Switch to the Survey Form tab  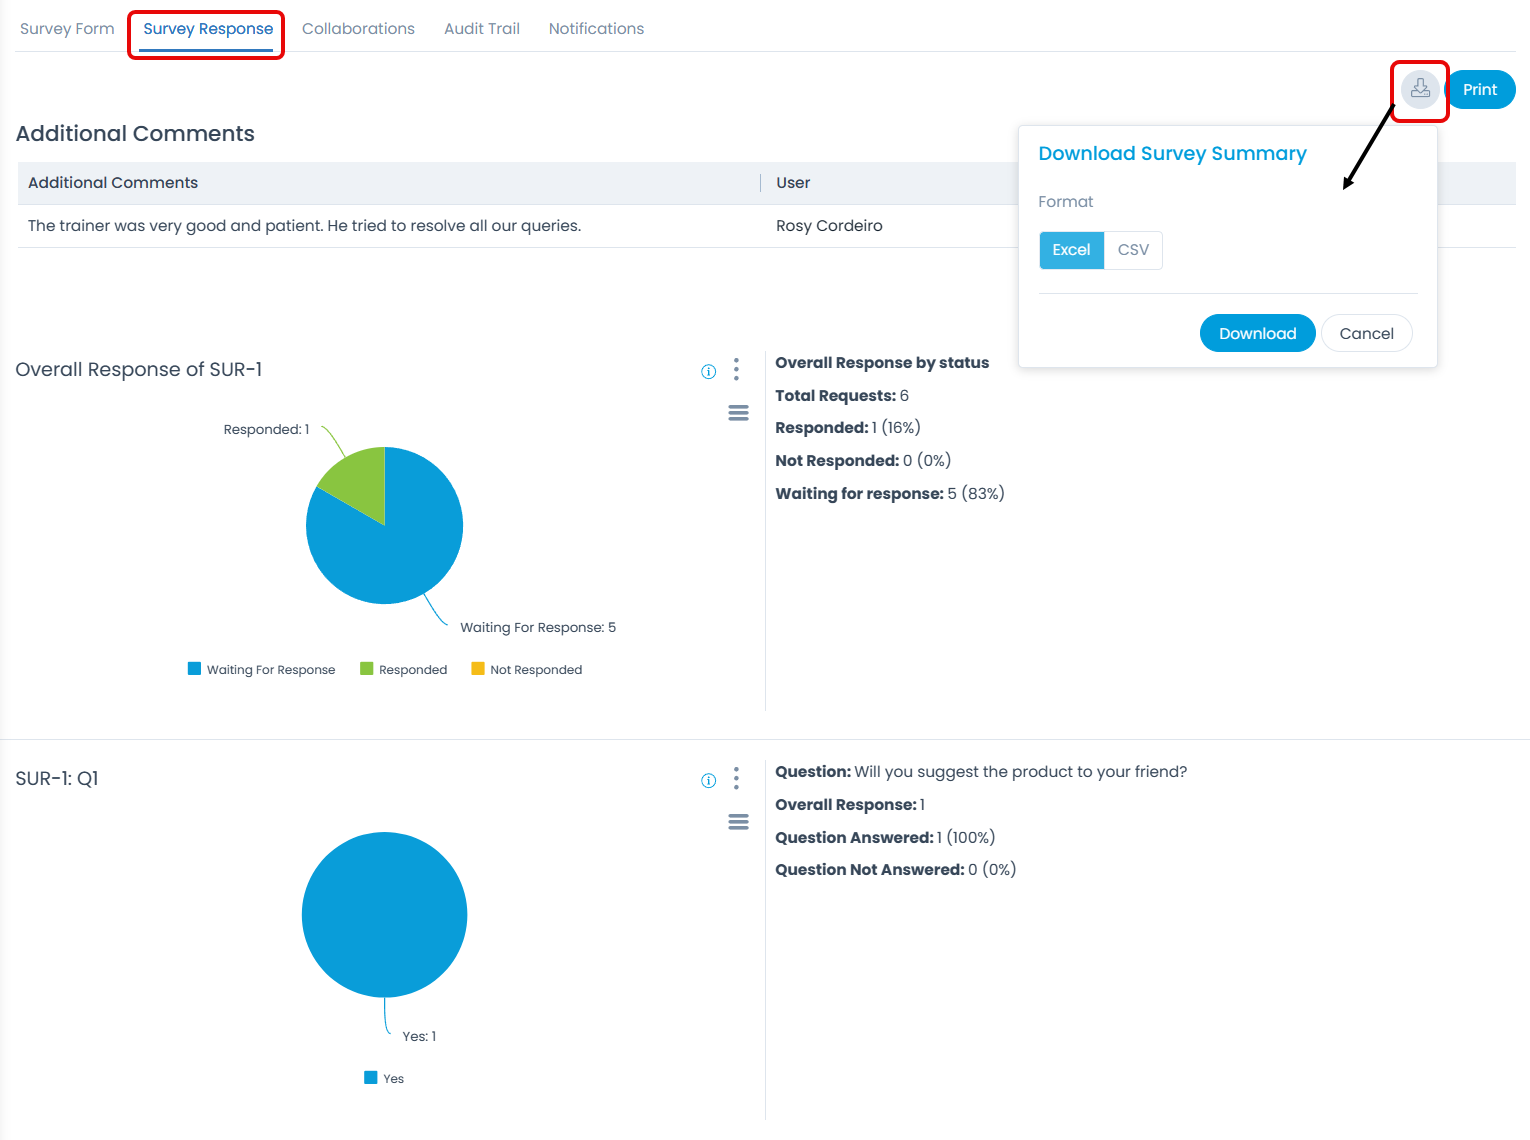67,29
